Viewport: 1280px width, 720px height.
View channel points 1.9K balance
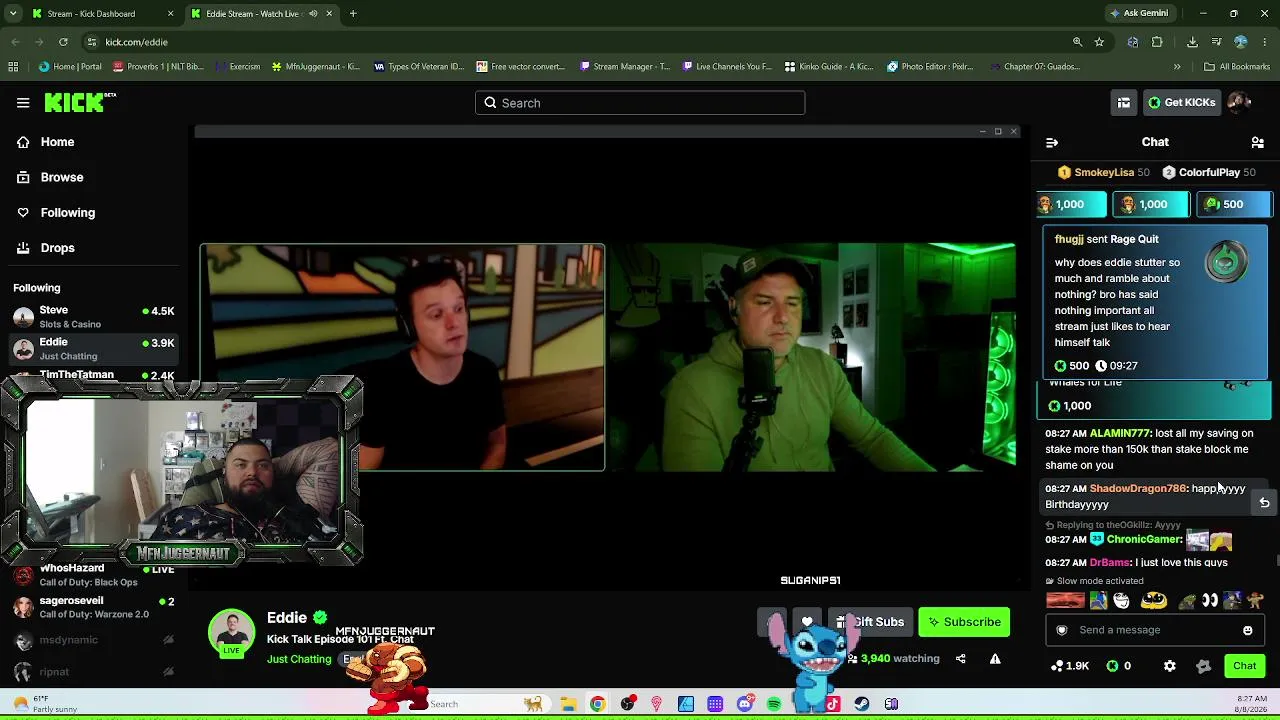1070,666
